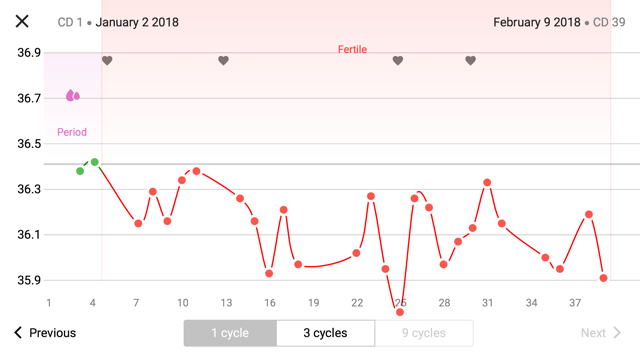Tap the Fertile window label
Image resolution: width=640 pixels, height=360 pixels.
tap(352, 49)
